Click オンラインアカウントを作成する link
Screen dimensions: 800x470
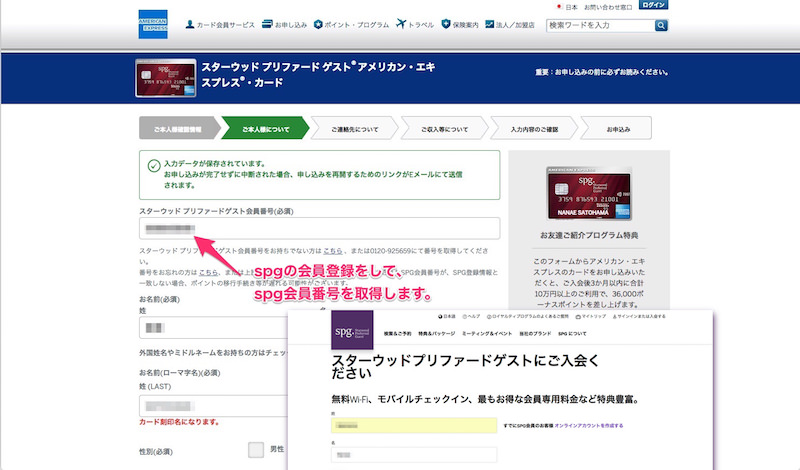pos(589,425)
